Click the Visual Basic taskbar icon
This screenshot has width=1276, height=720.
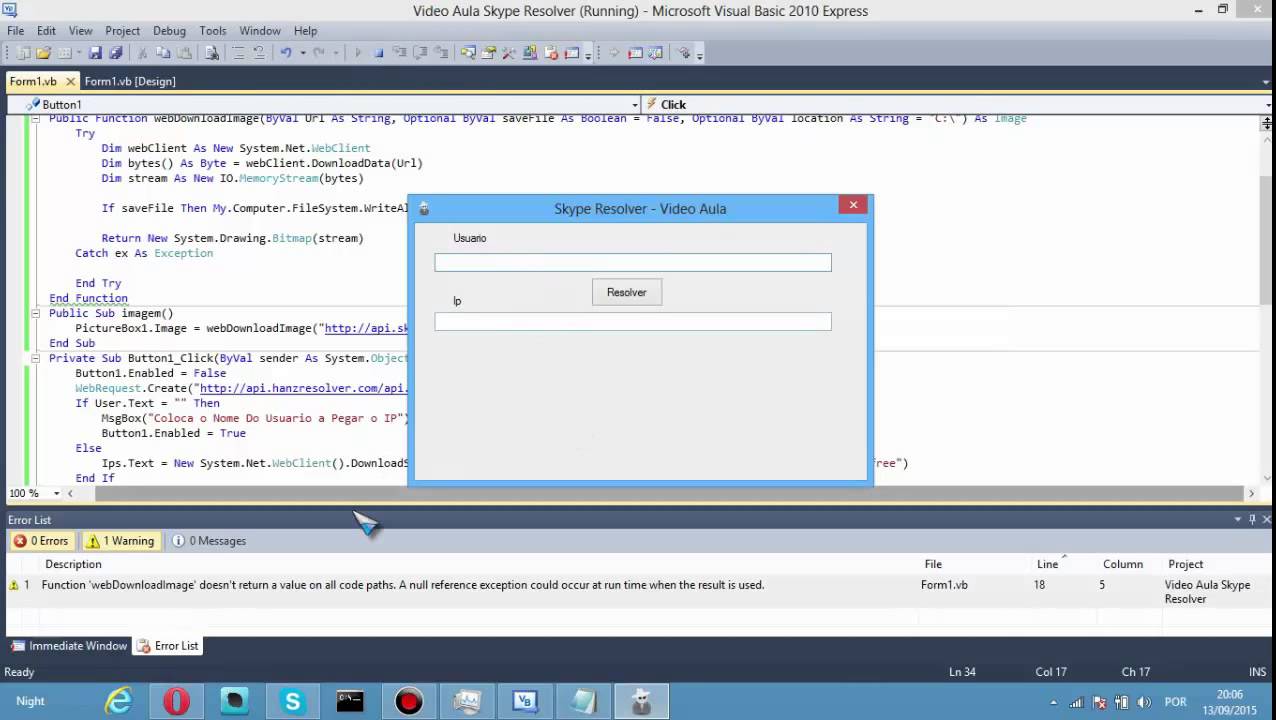point(524,701)
